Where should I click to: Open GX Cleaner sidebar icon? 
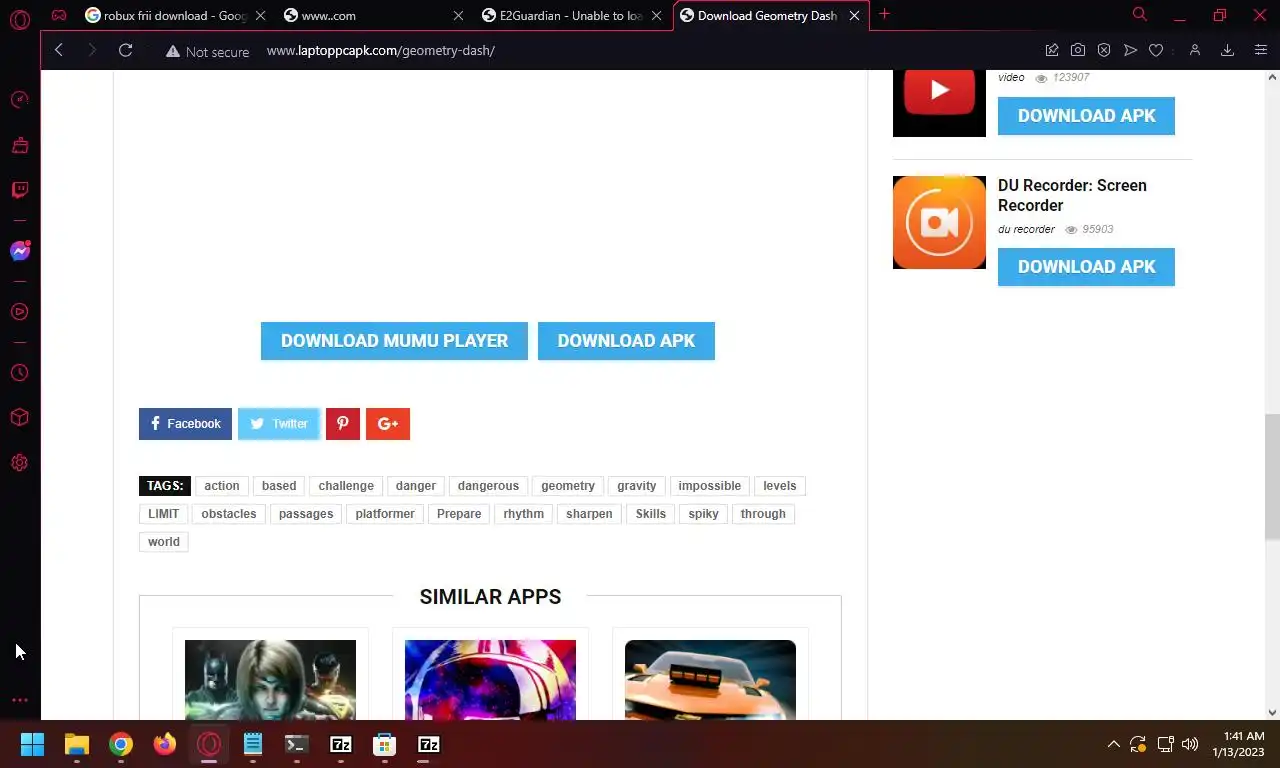(x=19, y=146)
